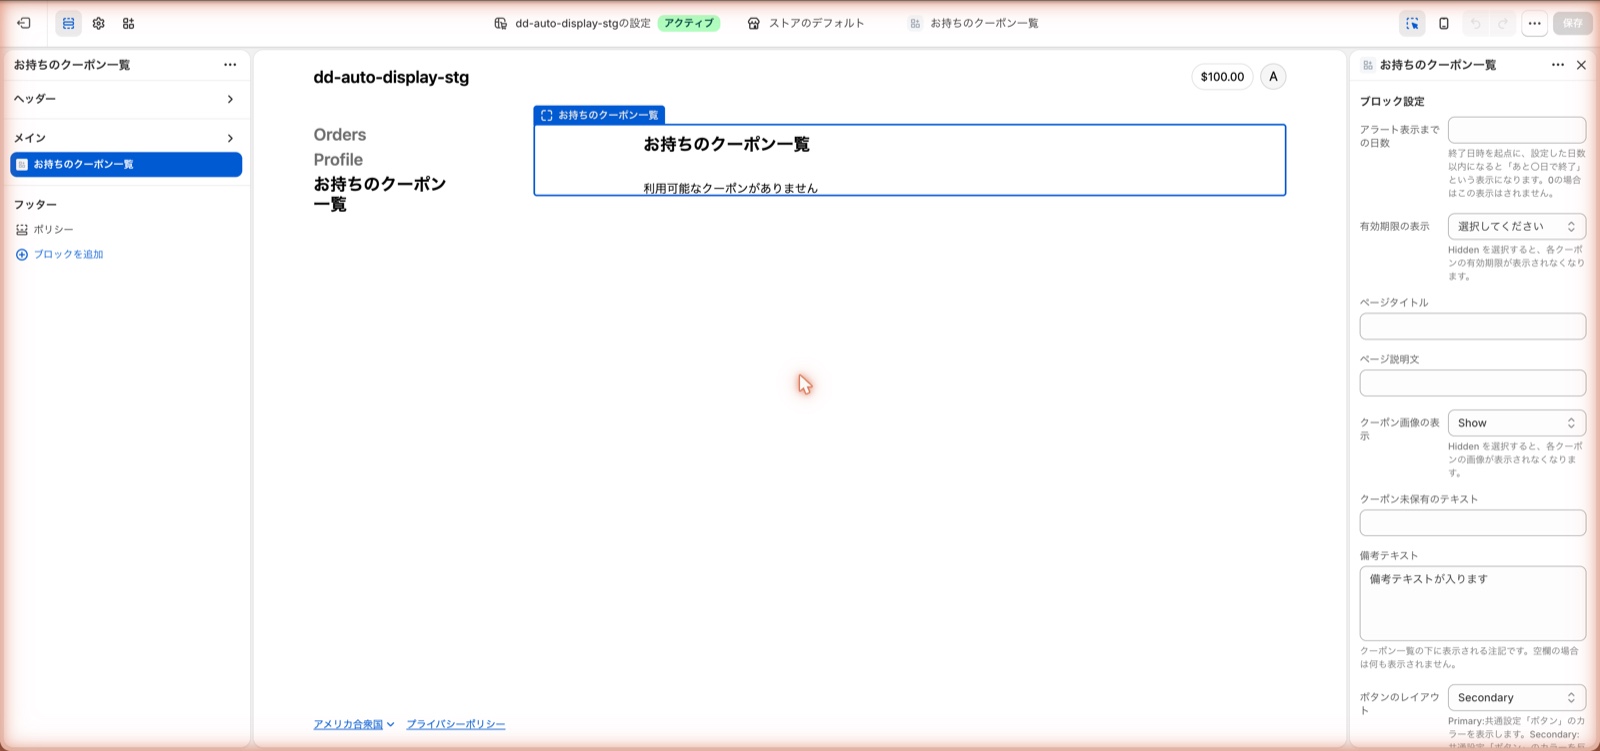Select the ポリシー footer block

pos(126,229)
